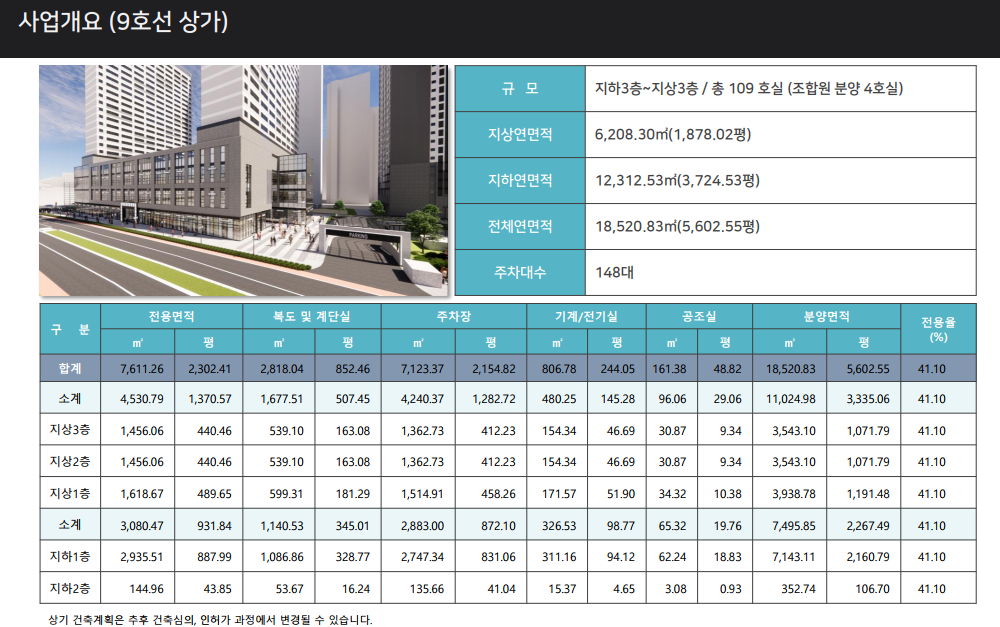Select '135.66' in 지하2층 row

(x=427, y=589)
